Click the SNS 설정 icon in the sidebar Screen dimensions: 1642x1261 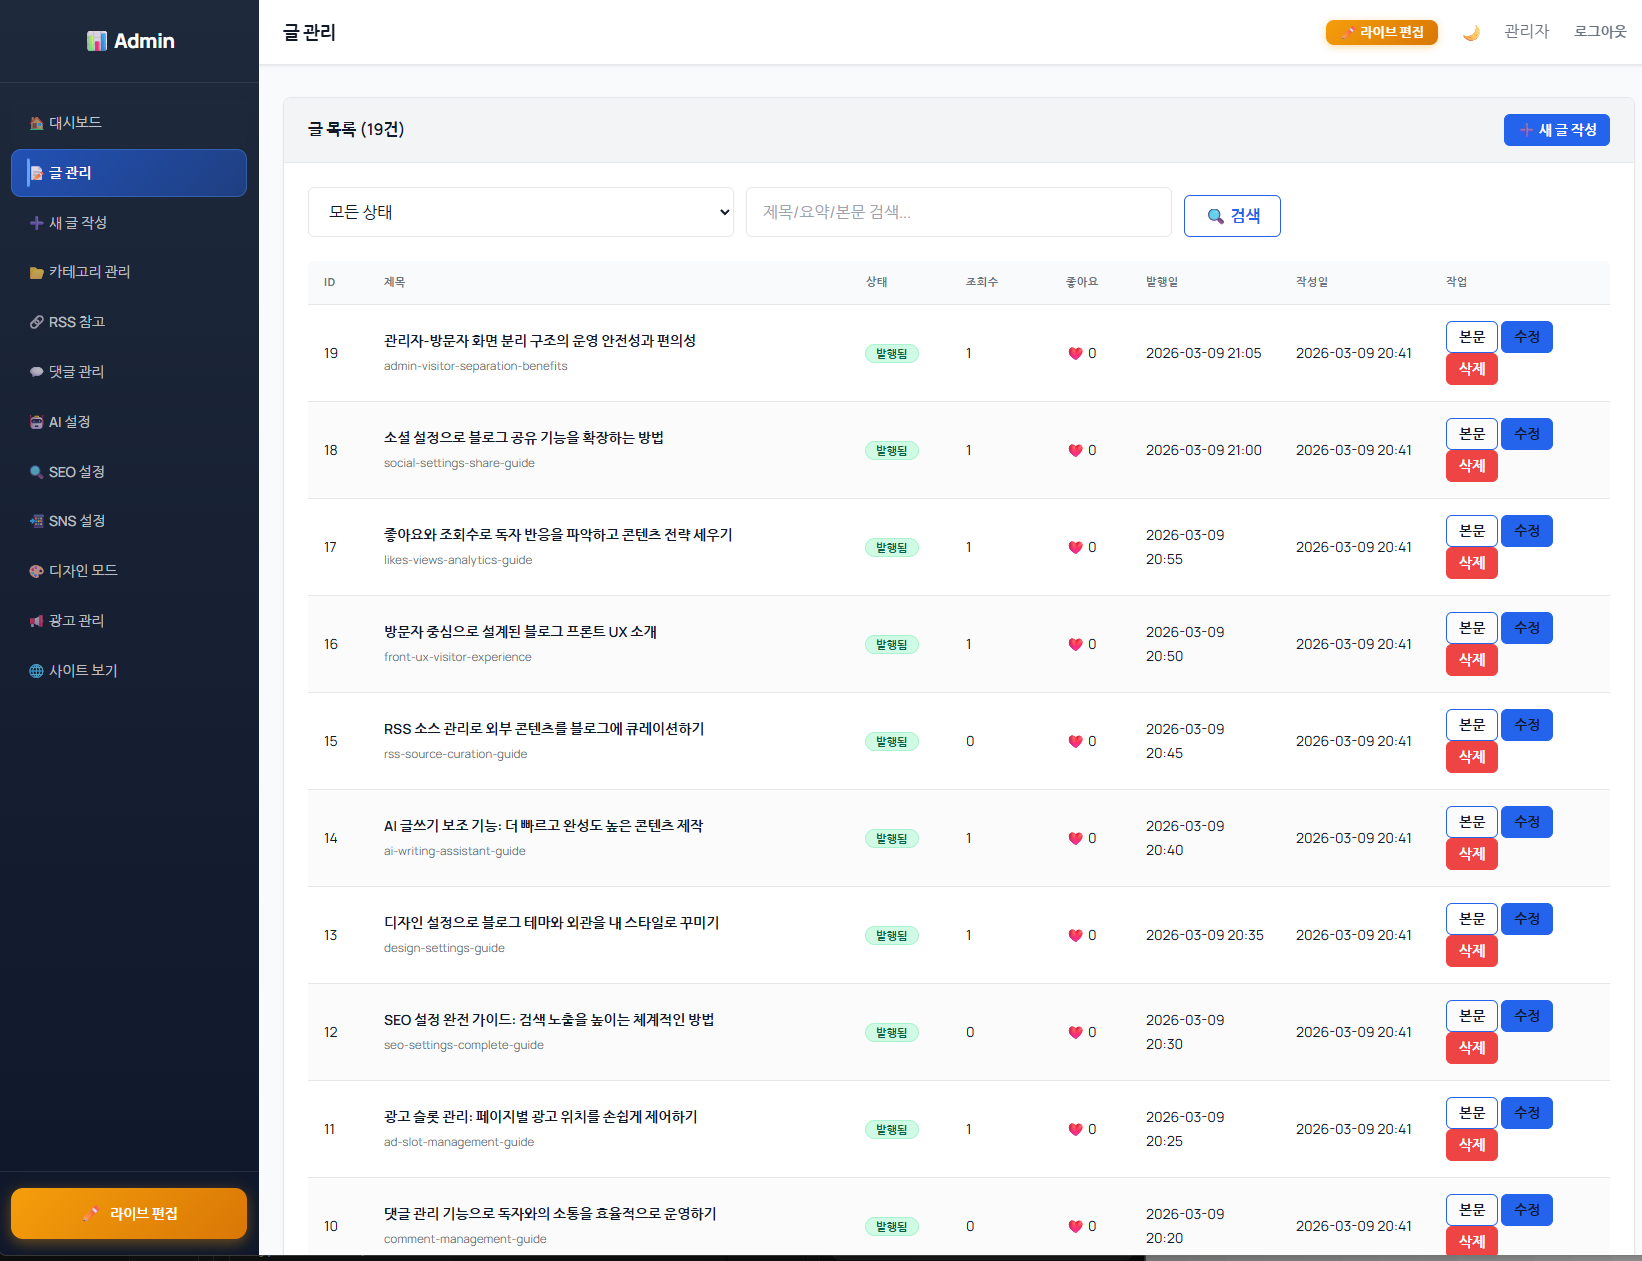click(36, 521)
